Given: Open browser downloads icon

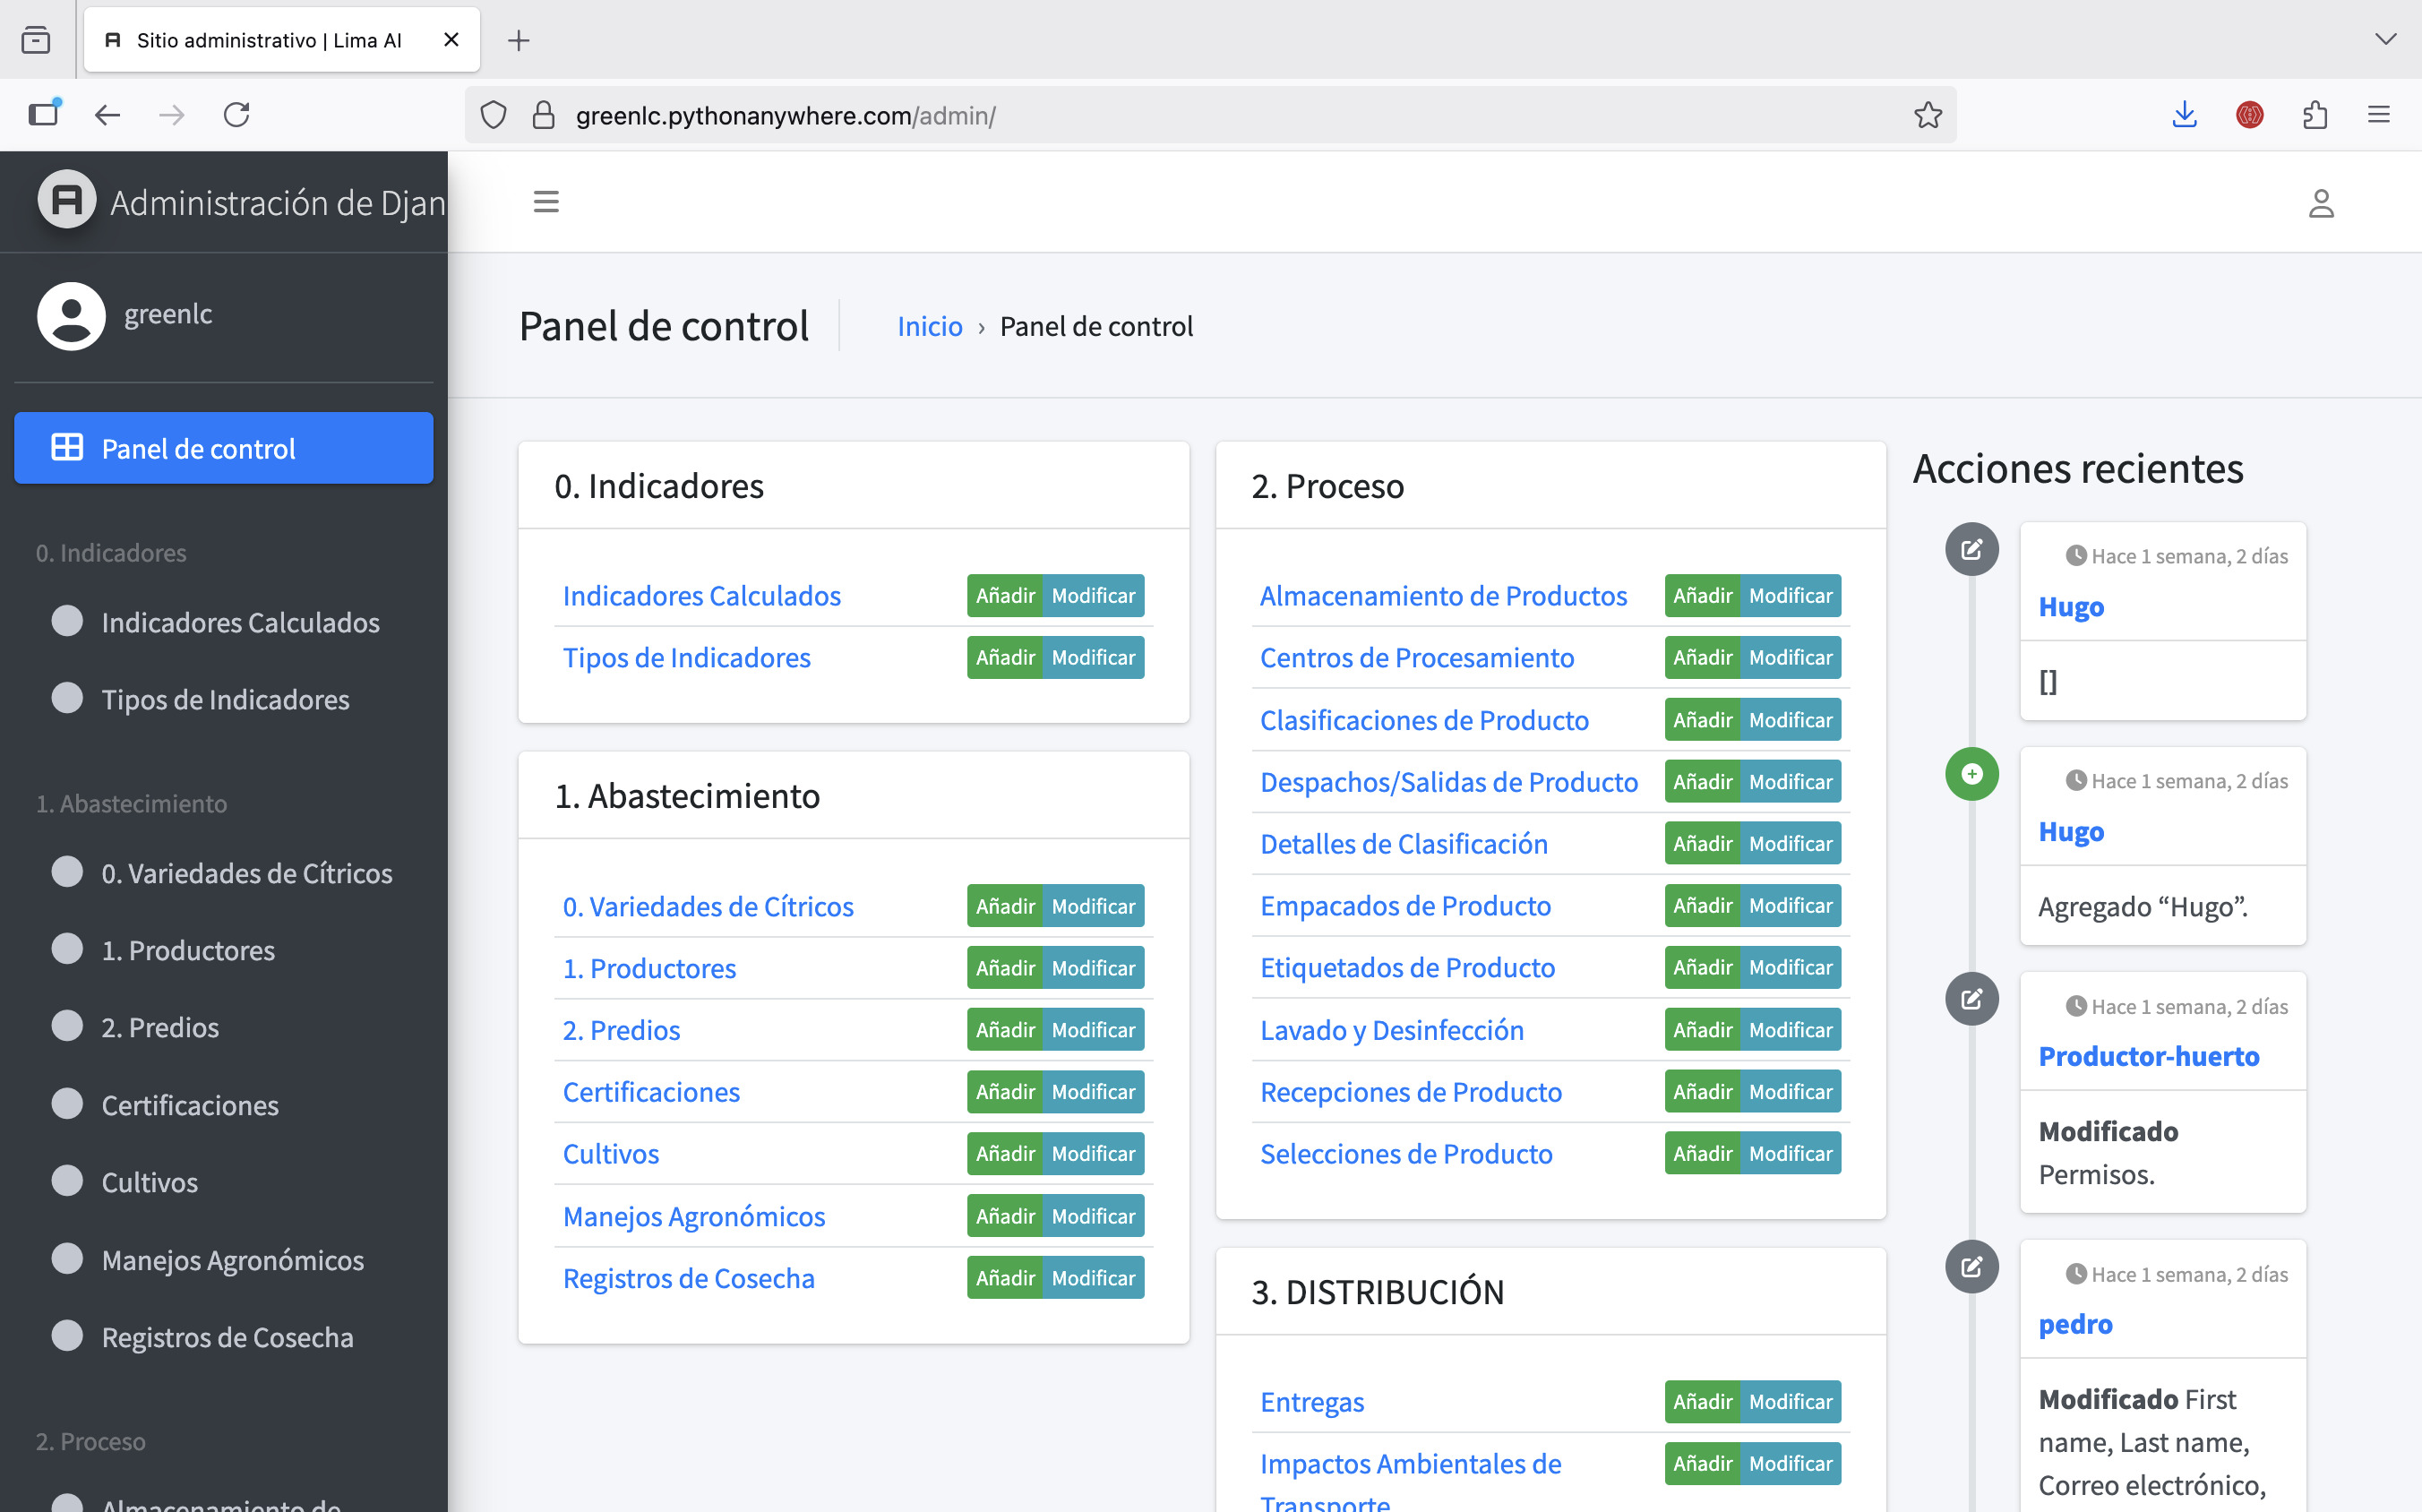Looking at the screenshot, I should pos(2184,115).
